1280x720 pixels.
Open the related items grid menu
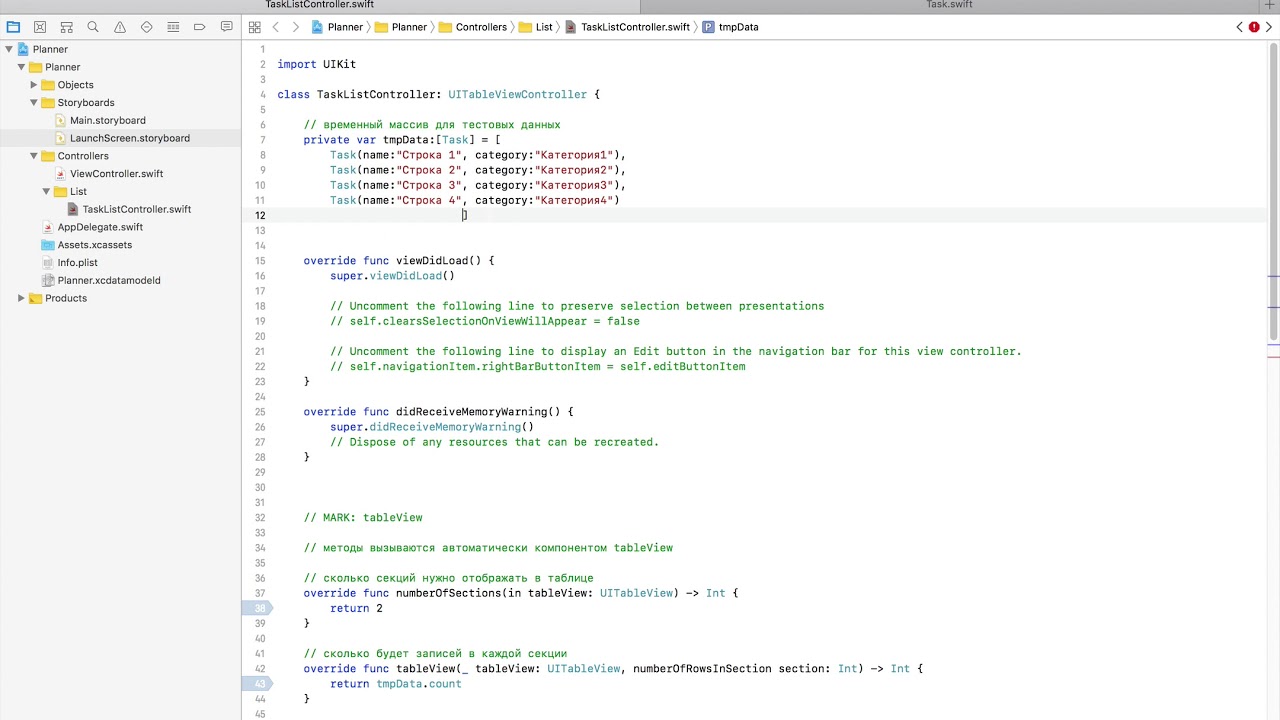tap(255, 27)
